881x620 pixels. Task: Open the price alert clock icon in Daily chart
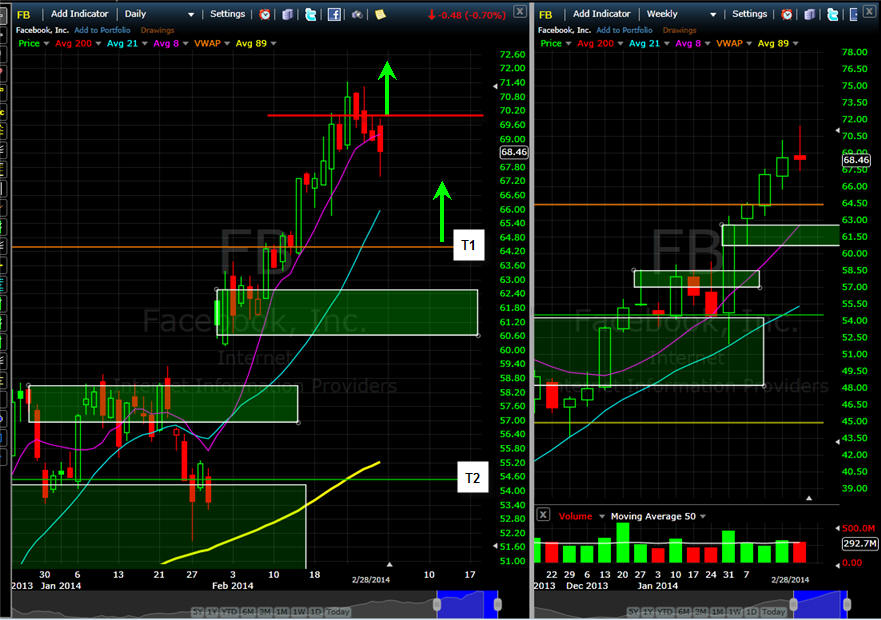pyautogui.click(x=265, y=14)
